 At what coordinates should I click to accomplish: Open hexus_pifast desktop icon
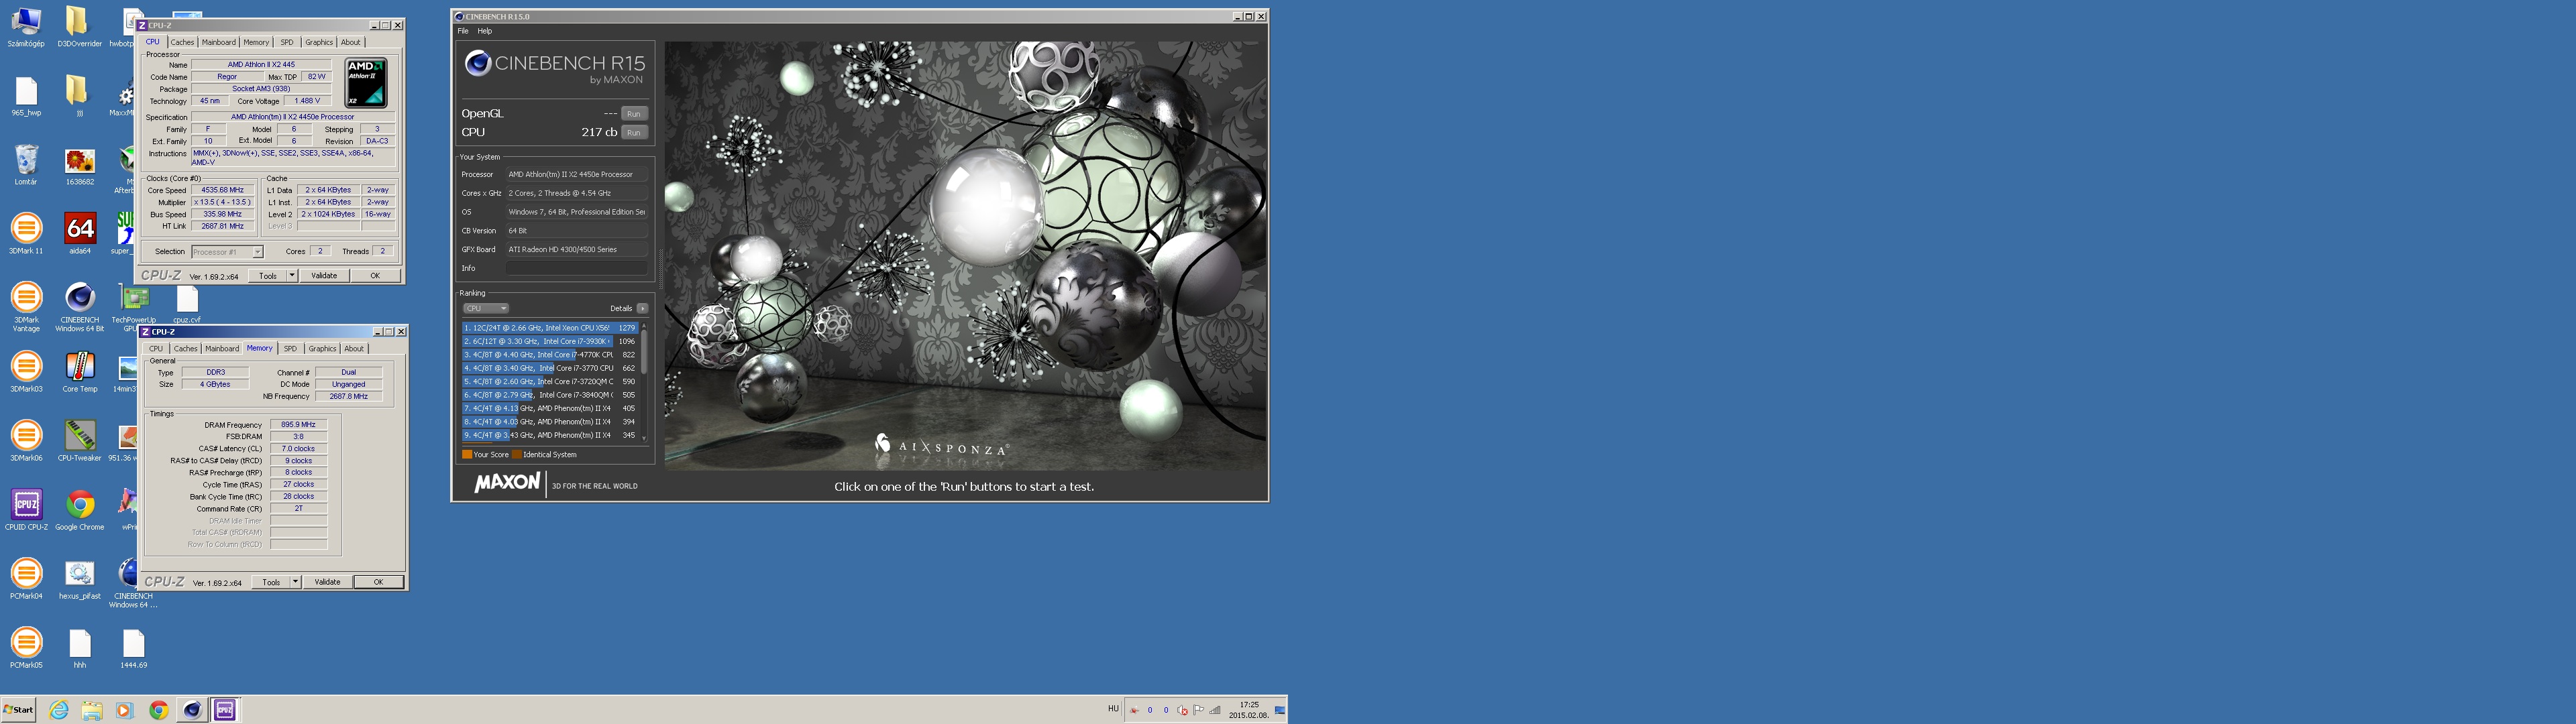pos(79,579)
